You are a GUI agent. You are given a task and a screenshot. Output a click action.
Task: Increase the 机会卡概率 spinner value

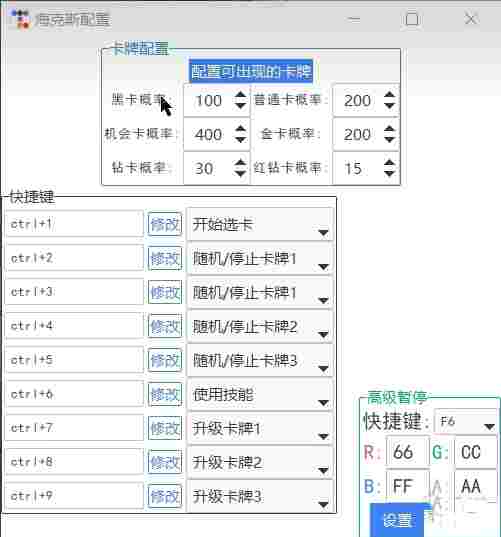coord(240,129)
